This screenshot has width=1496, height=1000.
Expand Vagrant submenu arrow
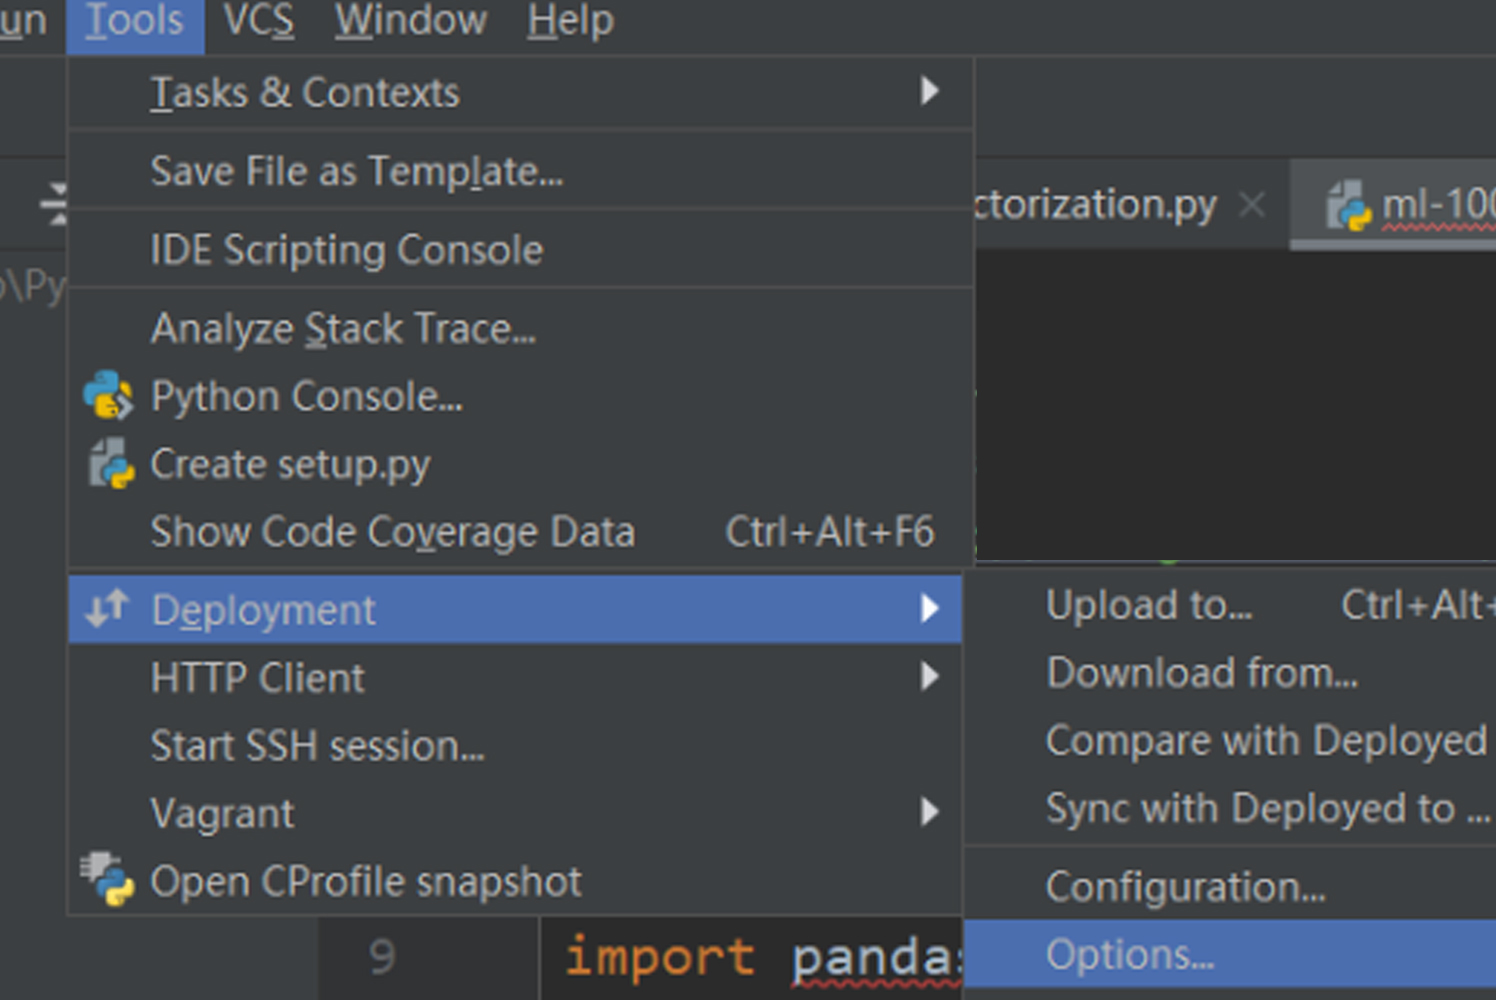pos(930,811)
